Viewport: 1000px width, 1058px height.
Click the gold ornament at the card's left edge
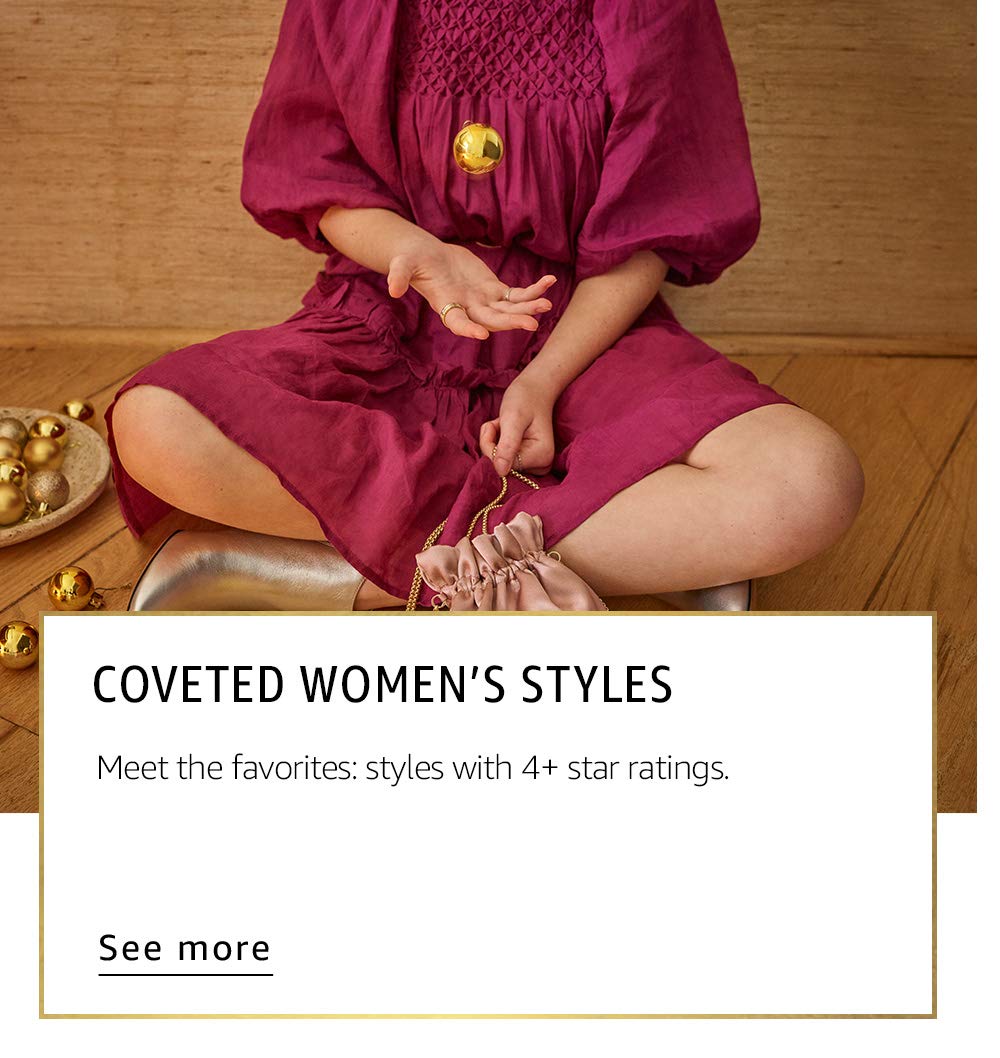point(17,645)
